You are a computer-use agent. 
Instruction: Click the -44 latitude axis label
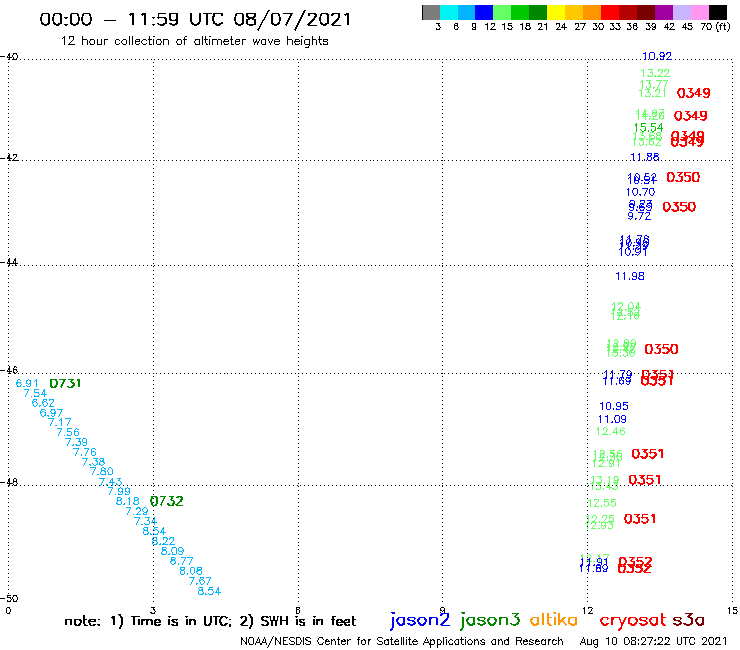pyautogui.click(x=9, y=262)
